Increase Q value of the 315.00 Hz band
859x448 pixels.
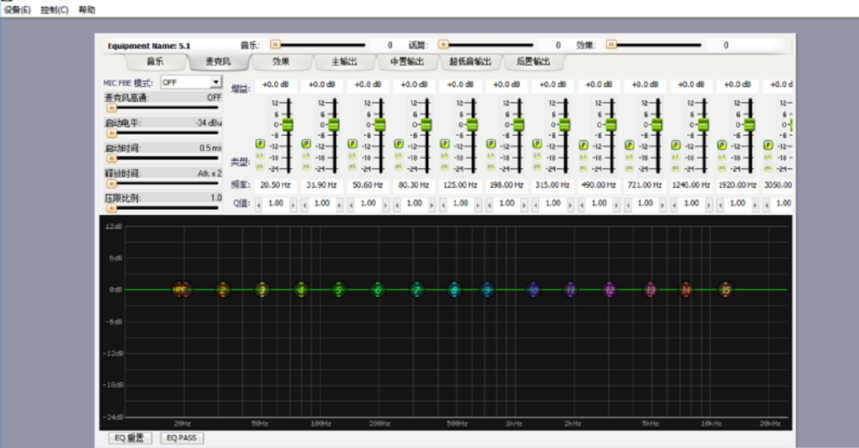point(570,204)
